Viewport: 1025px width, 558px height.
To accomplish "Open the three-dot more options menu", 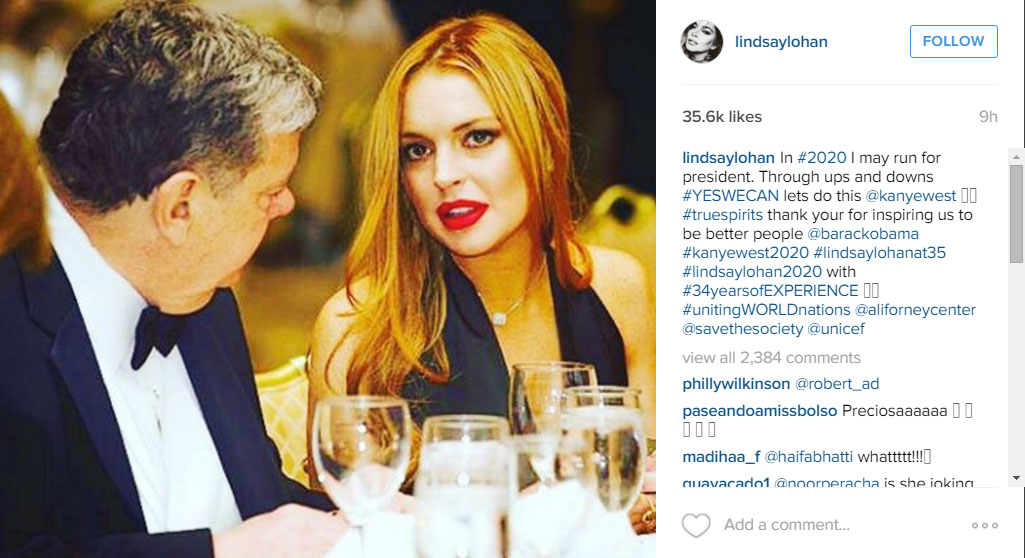I will point(984,525).
